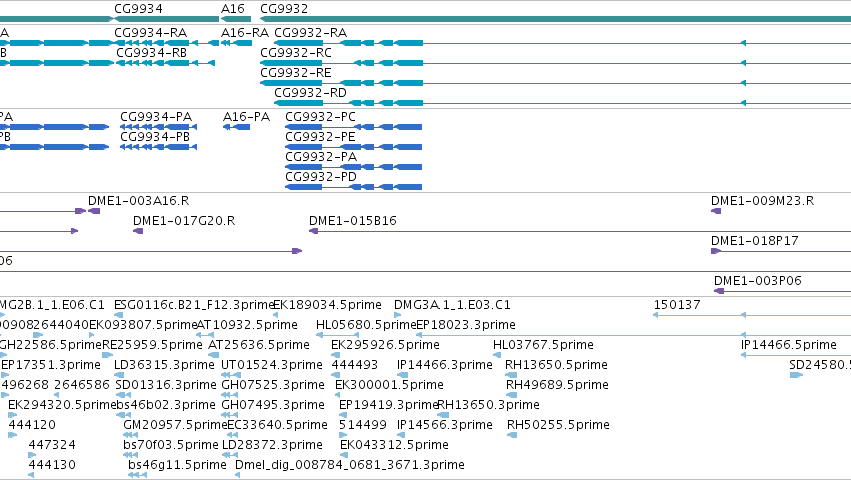Select the IP14566.3prime label
This screenshot has height=480, width=851.
pyautogui.click(x=444, y=425)
